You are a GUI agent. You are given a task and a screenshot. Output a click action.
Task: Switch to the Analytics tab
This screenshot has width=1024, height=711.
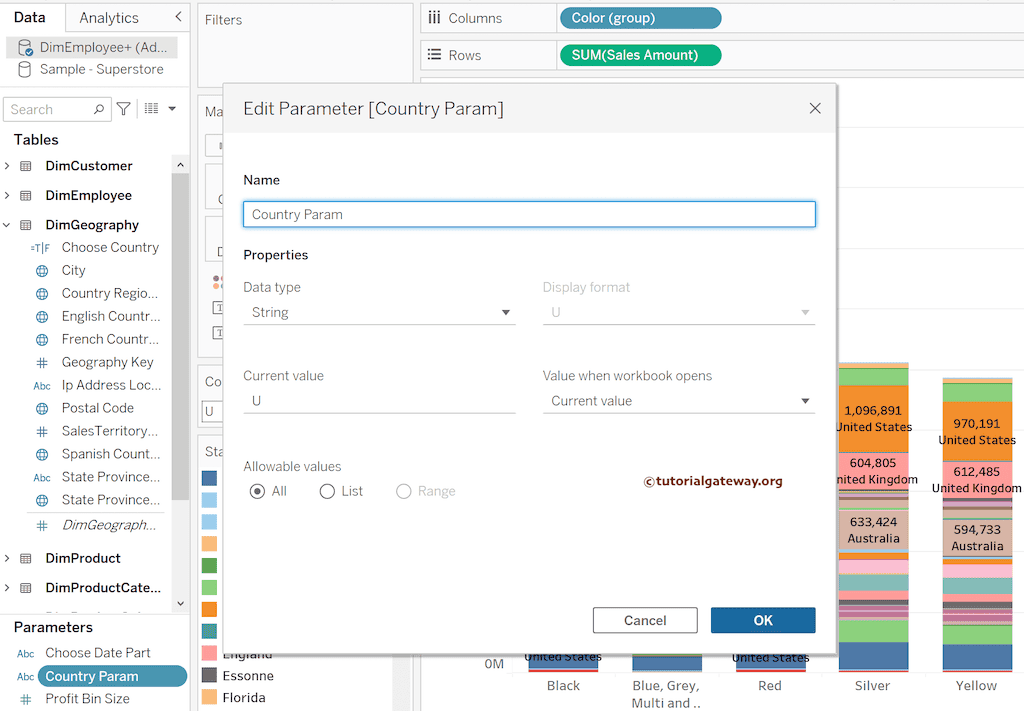click(109, 18)
